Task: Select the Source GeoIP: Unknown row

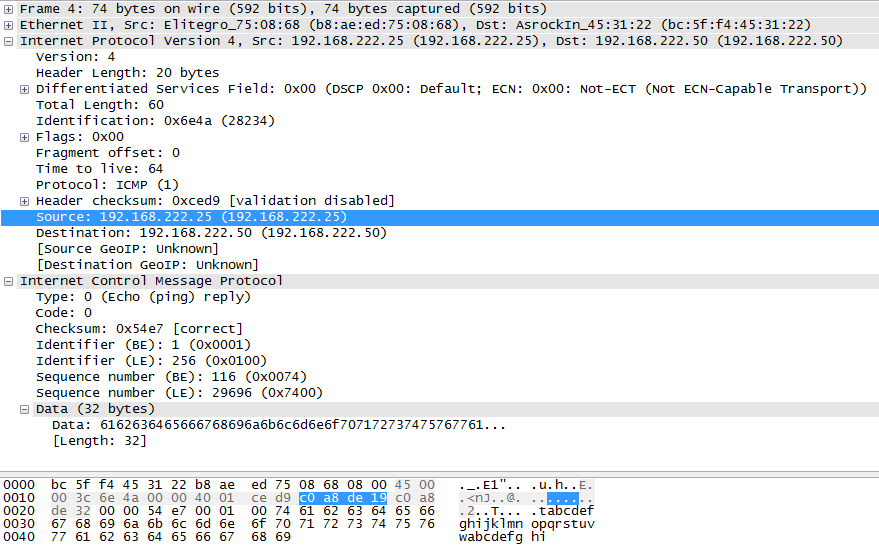Action: tap(127, 249)
